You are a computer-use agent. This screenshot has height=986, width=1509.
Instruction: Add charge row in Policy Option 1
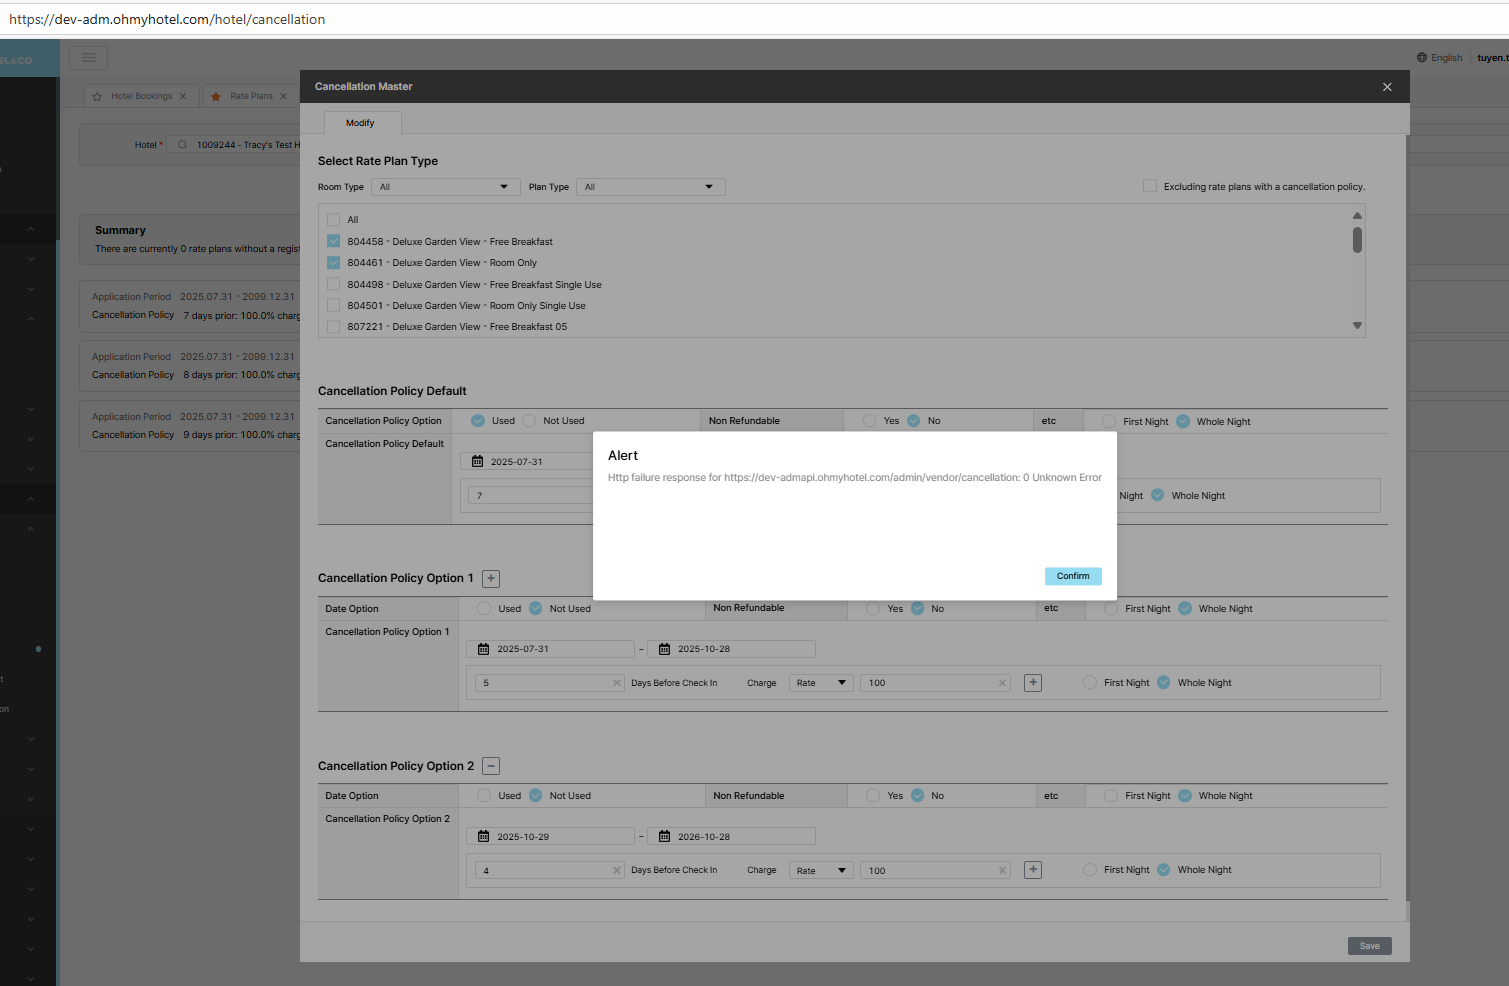1033,683
